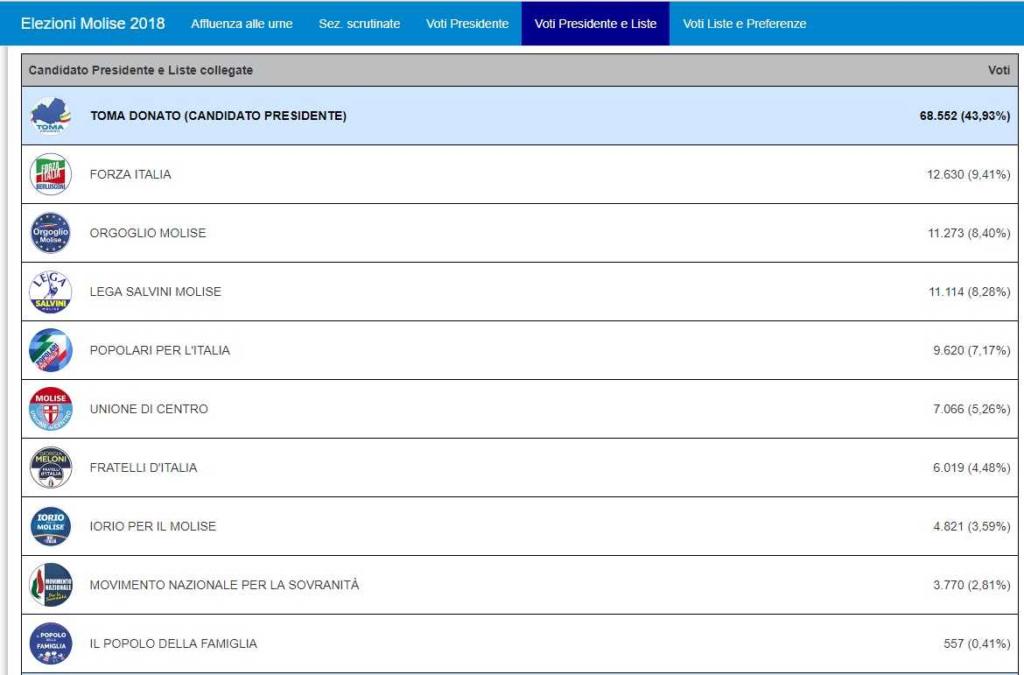This screenshot has height=675, width=1024.
Task: Click the Il Popolo della Famiglia logo
Action: click(x=50, y=643)
